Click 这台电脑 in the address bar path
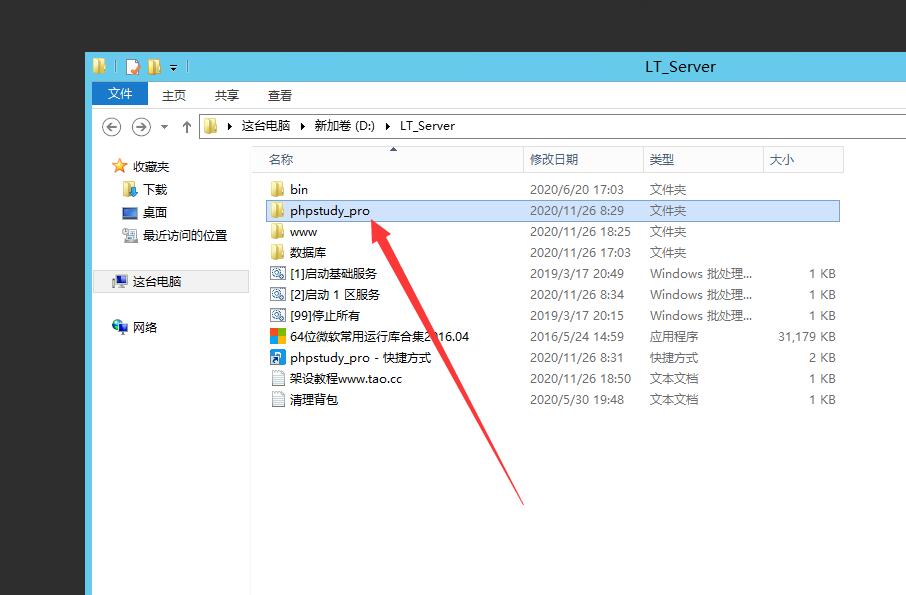 coord(265,126)
